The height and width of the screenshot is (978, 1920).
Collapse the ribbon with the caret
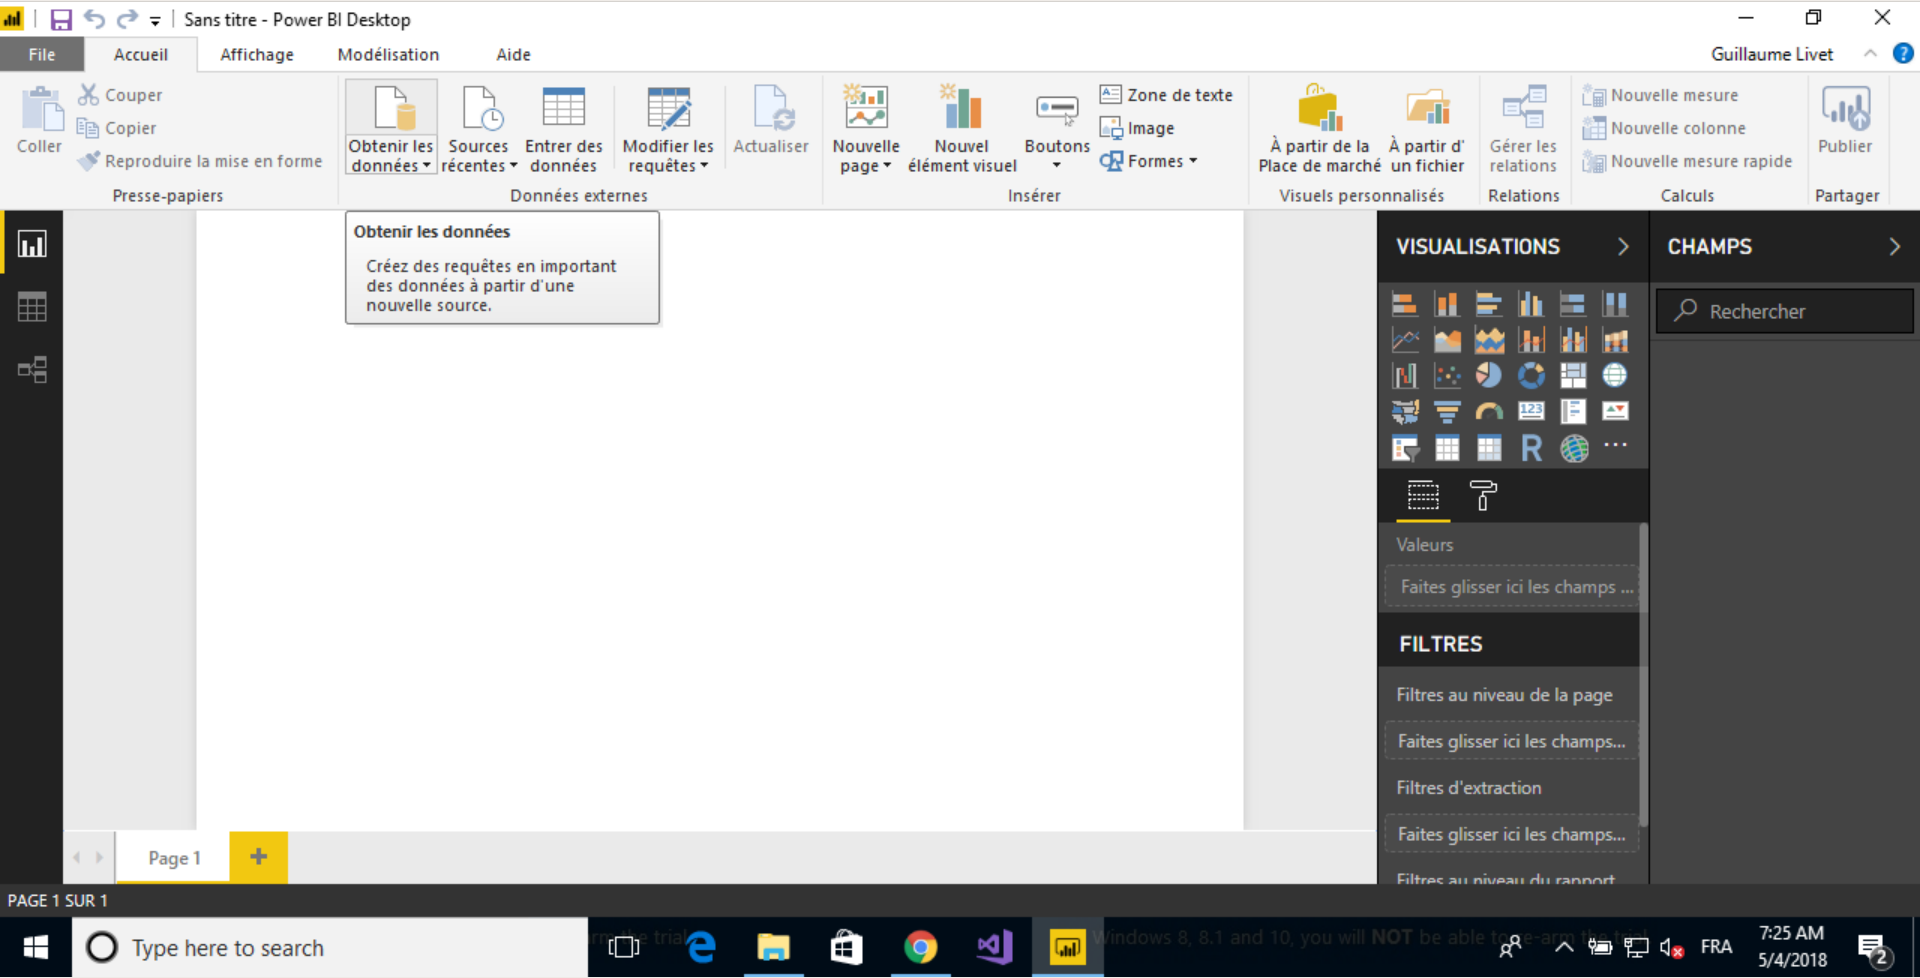pyautogui.click(x=1870, y=54)
